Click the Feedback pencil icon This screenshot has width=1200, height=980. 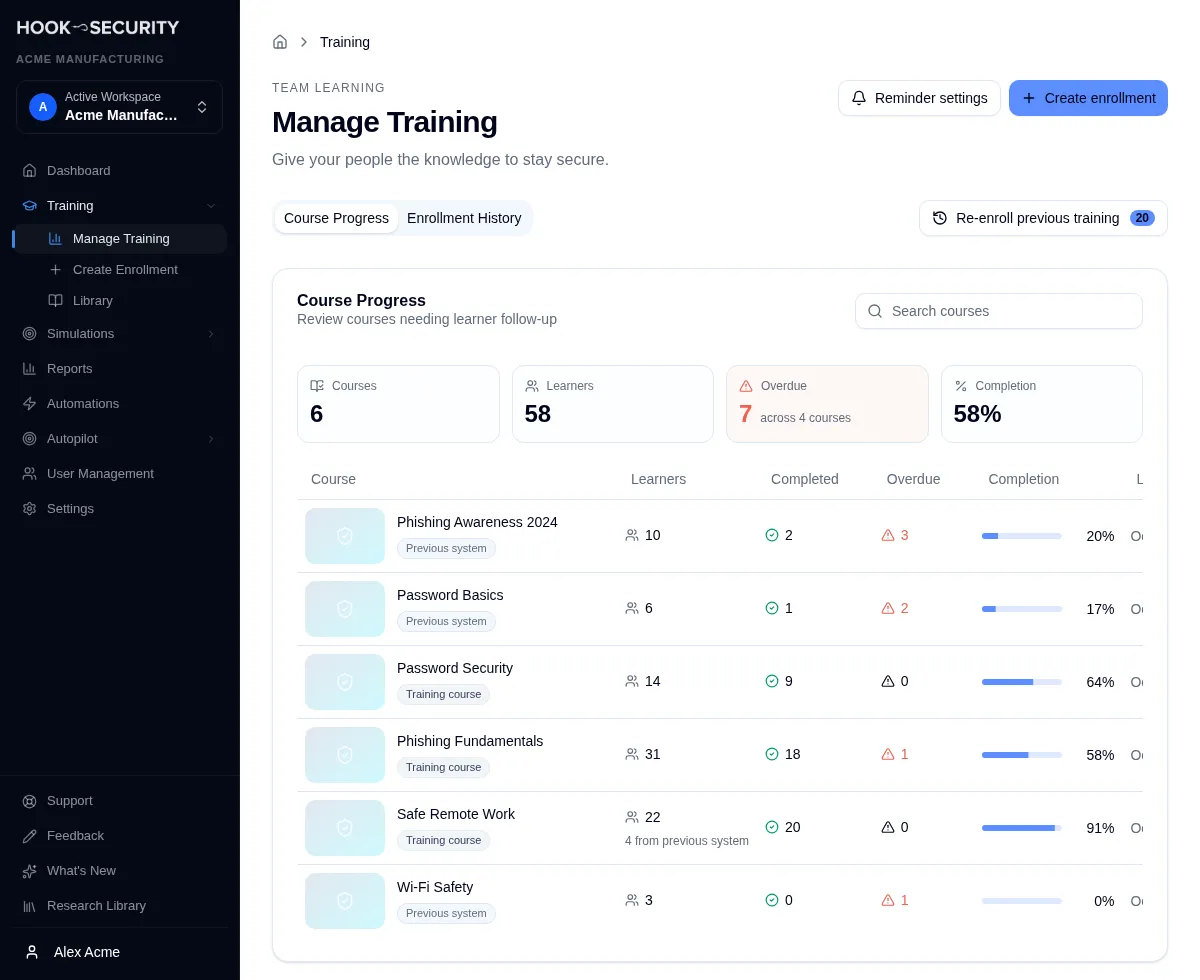coord(30,836)
